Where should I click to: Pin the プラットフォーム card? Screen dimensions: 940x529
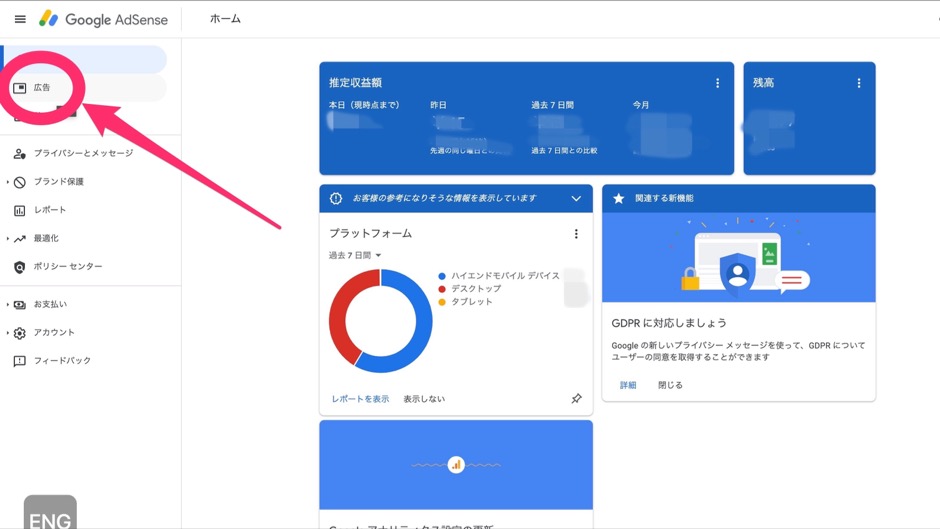coord(576,399)
